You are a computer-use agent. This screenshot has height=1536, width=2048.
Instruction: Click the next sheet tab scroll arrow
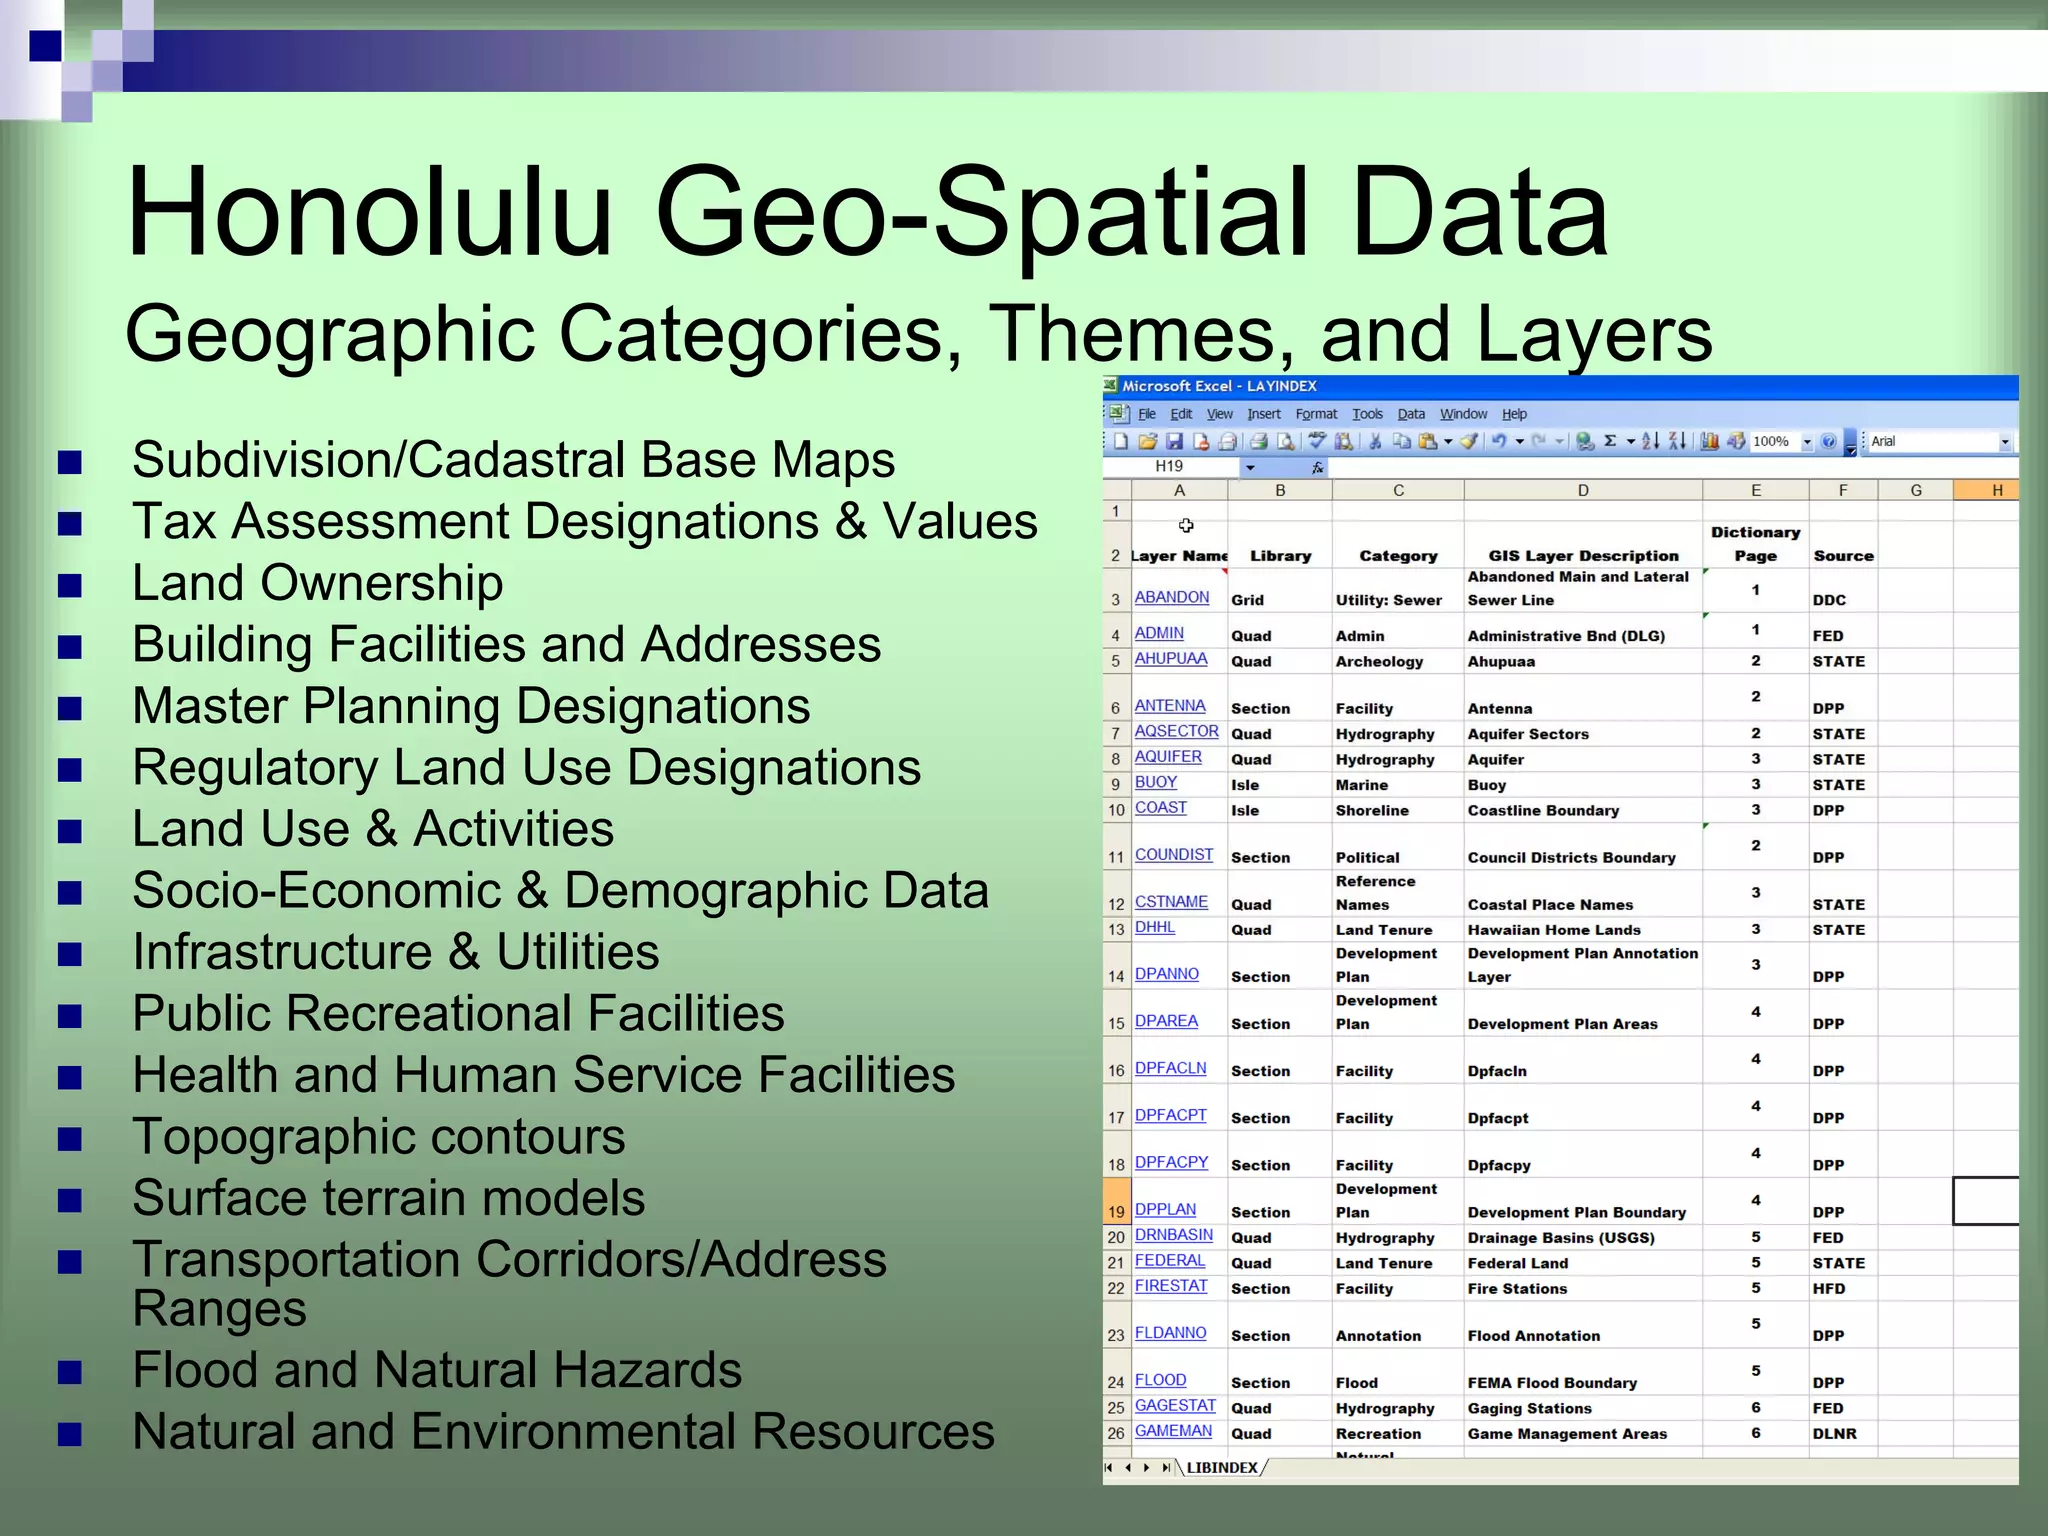point(1146,1468)
